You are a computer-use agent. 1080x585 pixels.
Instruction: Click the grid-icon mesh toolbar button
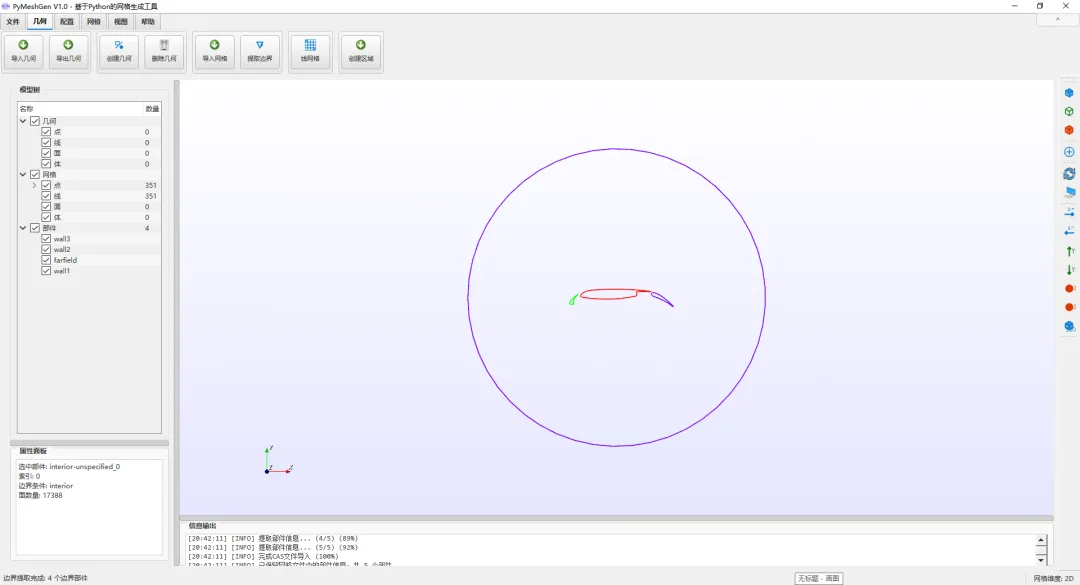[x=310, y=51]
